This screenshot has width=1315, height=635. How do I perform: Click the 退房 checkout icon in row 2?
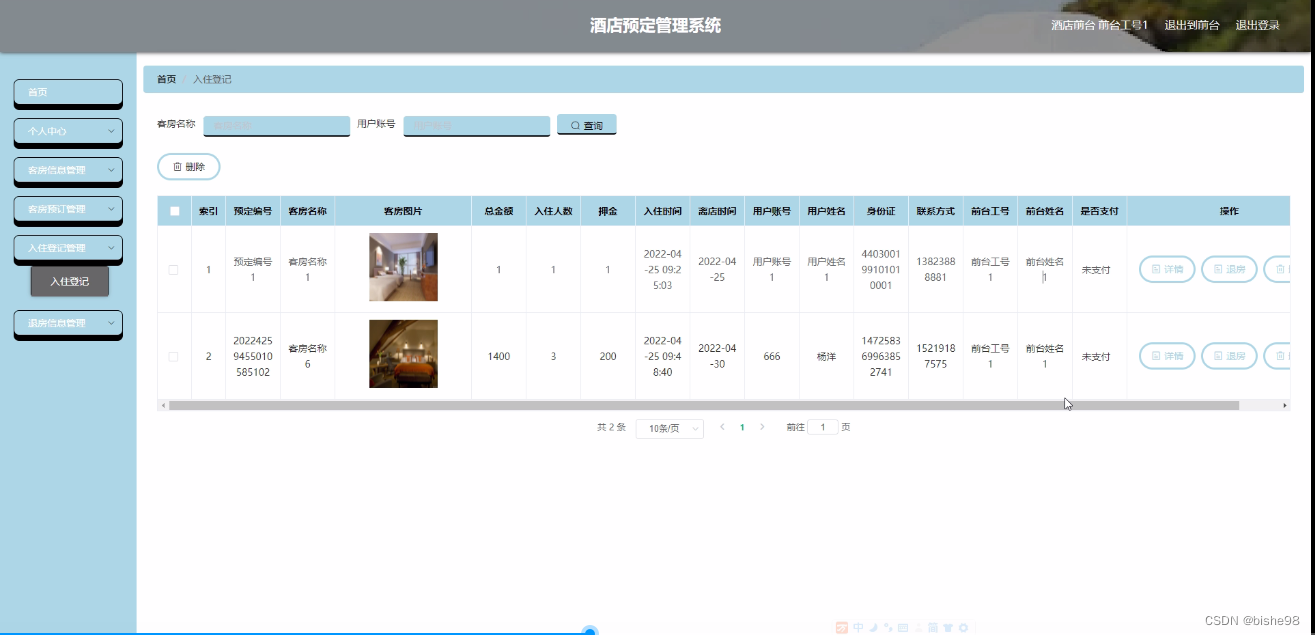[x=1217, y=355]
